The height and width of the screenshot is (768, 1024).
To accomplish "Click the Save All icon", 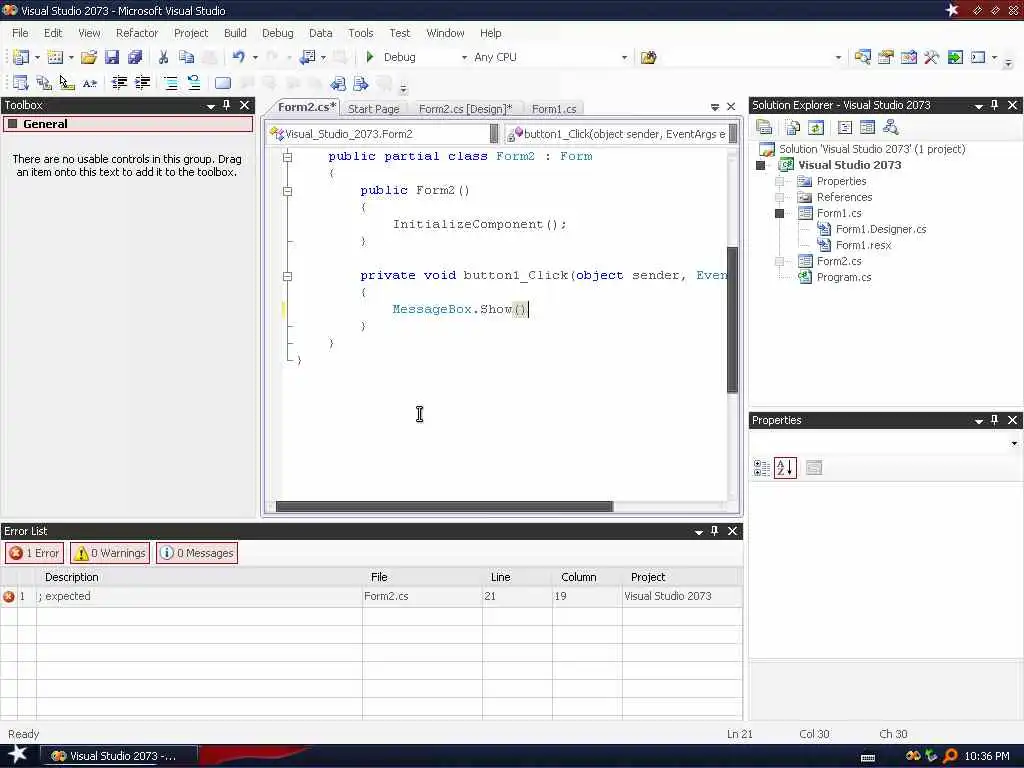I will pos(135,57).
